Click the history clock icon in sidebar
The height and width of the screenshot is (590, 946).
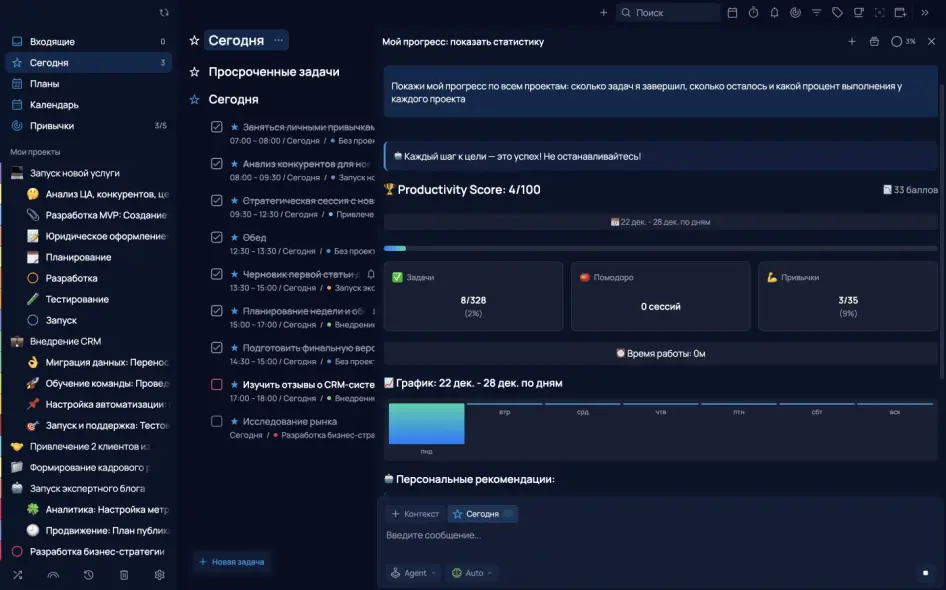click(x=89, y=575)
